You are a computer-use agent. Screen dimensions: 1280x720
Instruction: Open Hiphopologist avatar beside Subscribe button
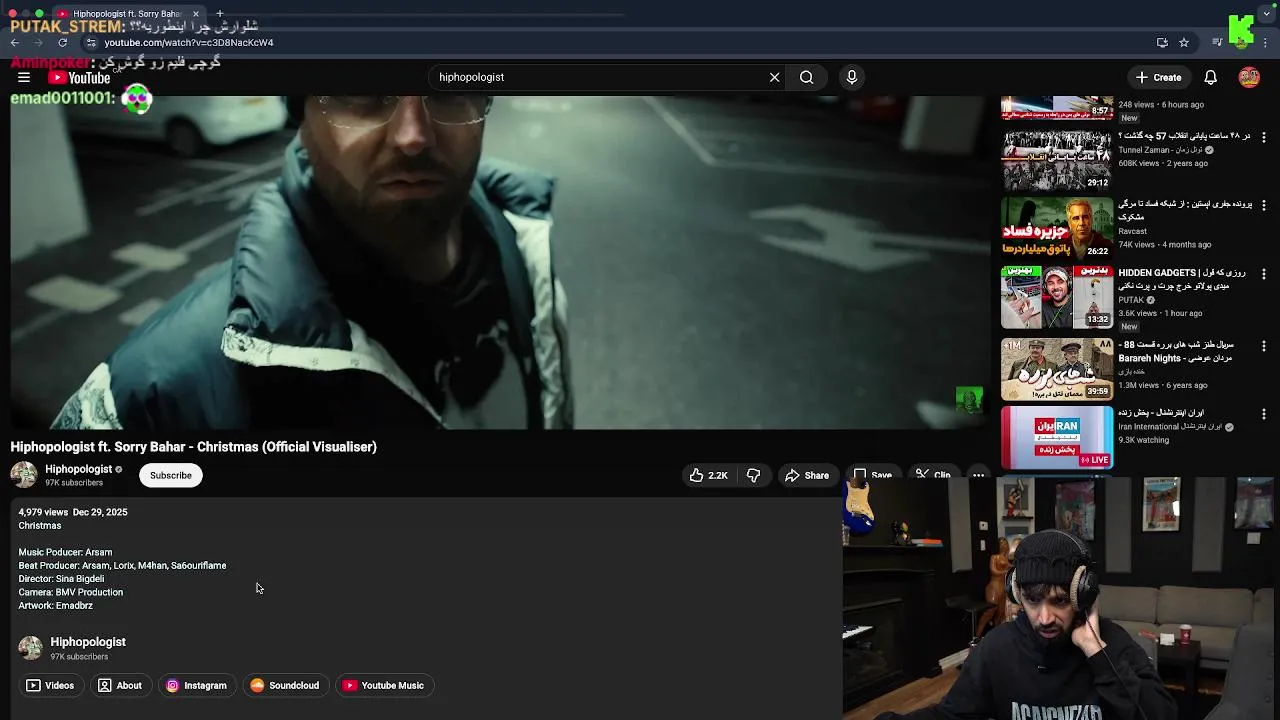coord(24,475)
